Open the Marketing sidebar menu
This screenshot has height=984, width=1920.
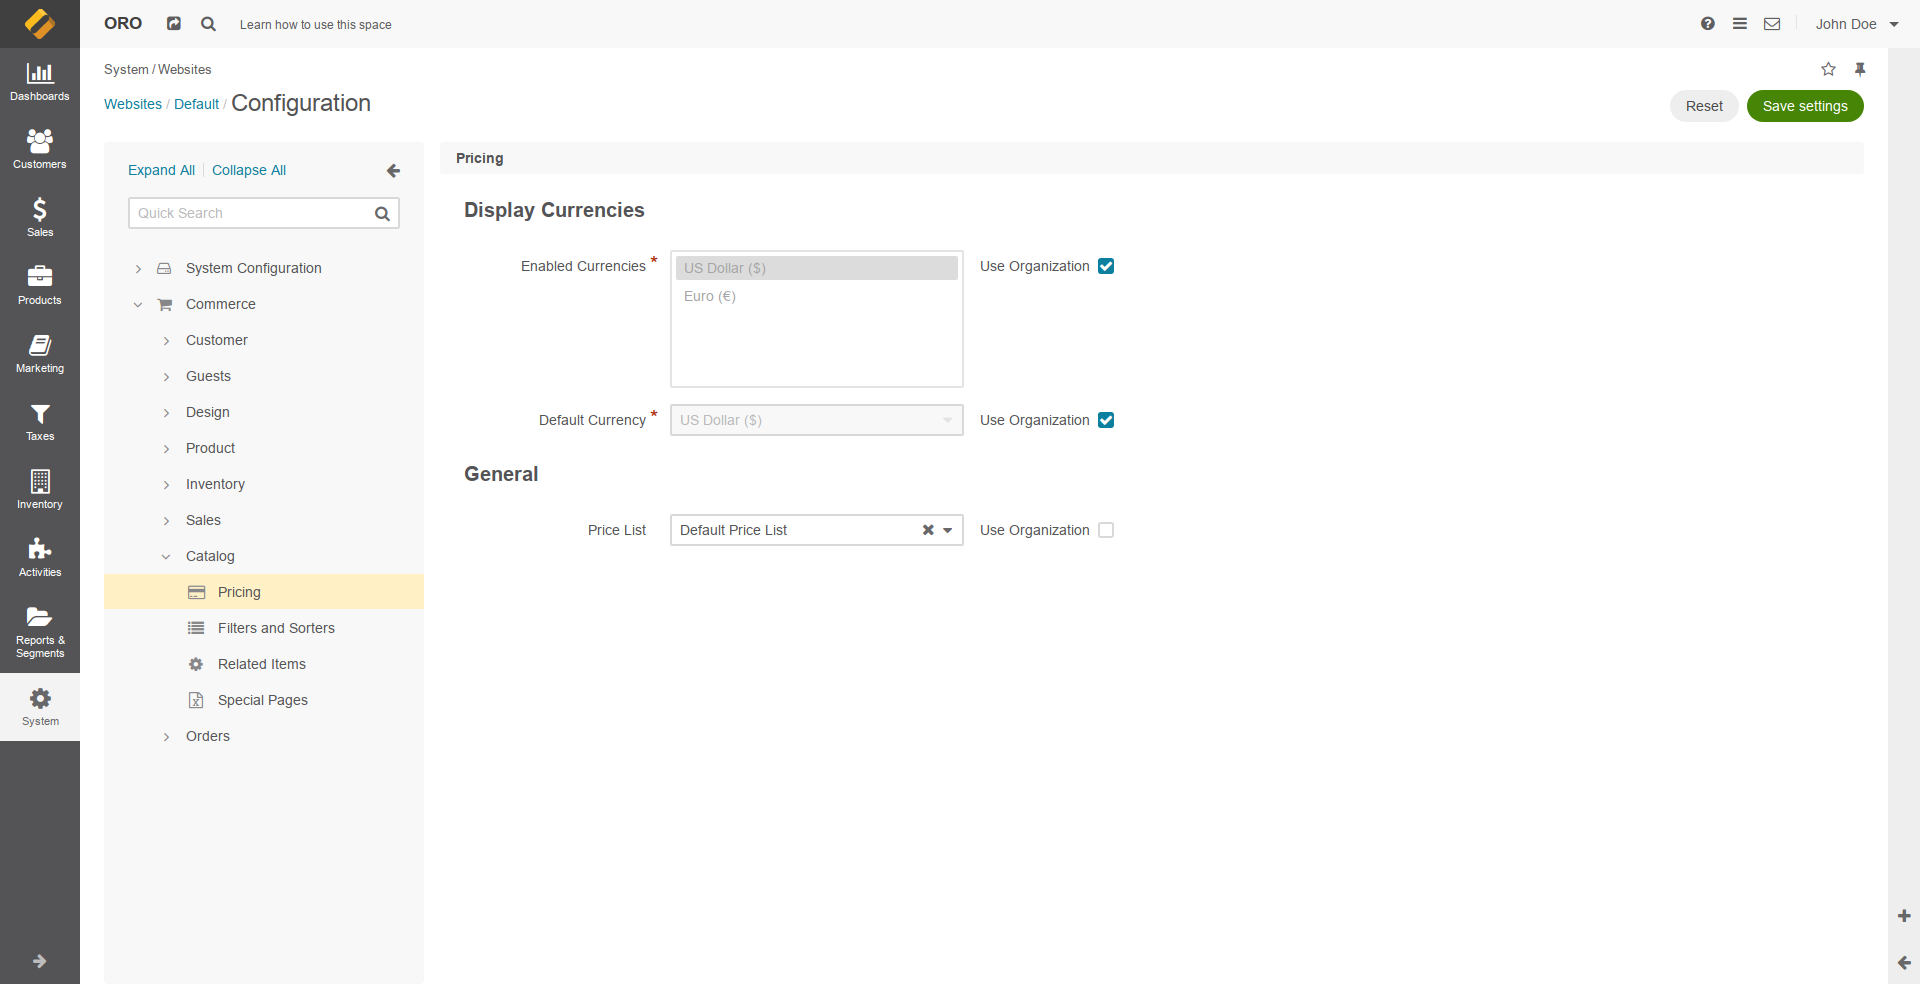[x=40, y=354]
